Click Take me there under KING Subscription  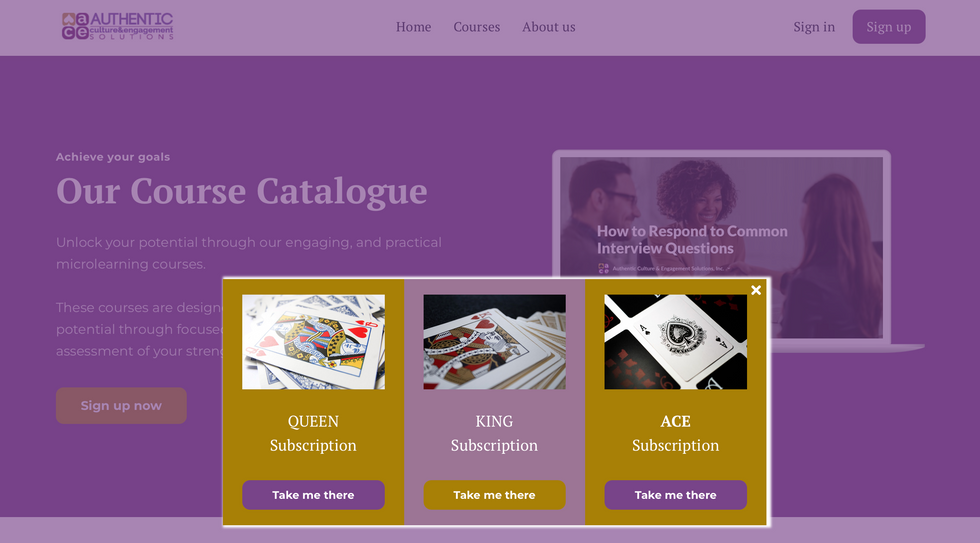pos(494,495)
